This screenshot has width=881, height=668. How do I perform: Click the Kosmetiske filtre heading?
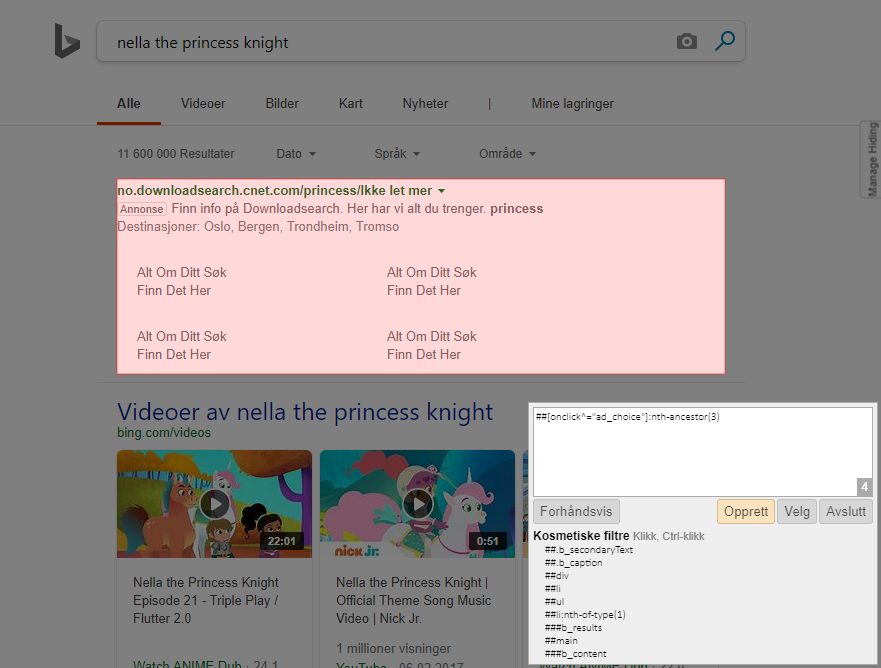(x=581, y=535)
